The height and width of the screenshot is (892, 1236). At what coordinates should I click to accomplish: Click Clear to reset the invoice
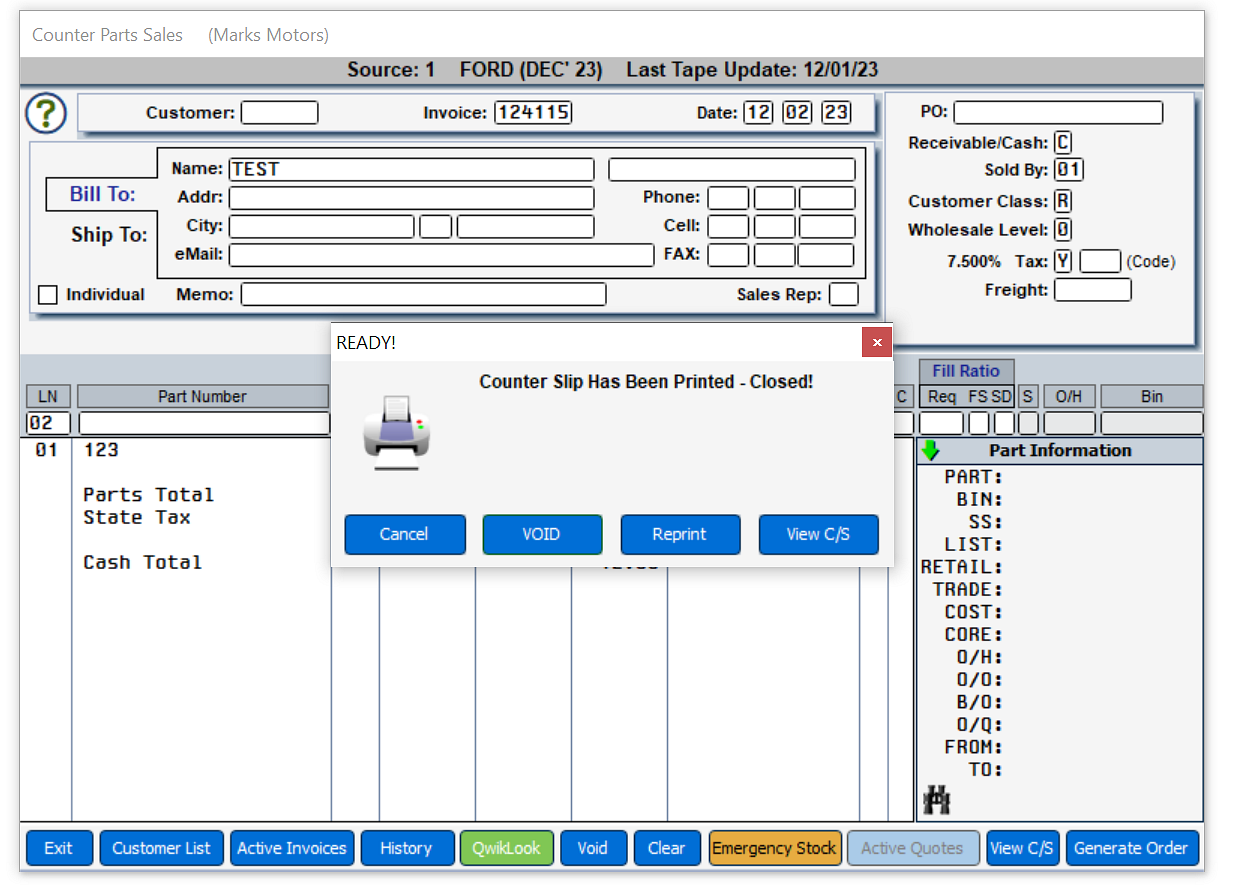coord(667,847)
